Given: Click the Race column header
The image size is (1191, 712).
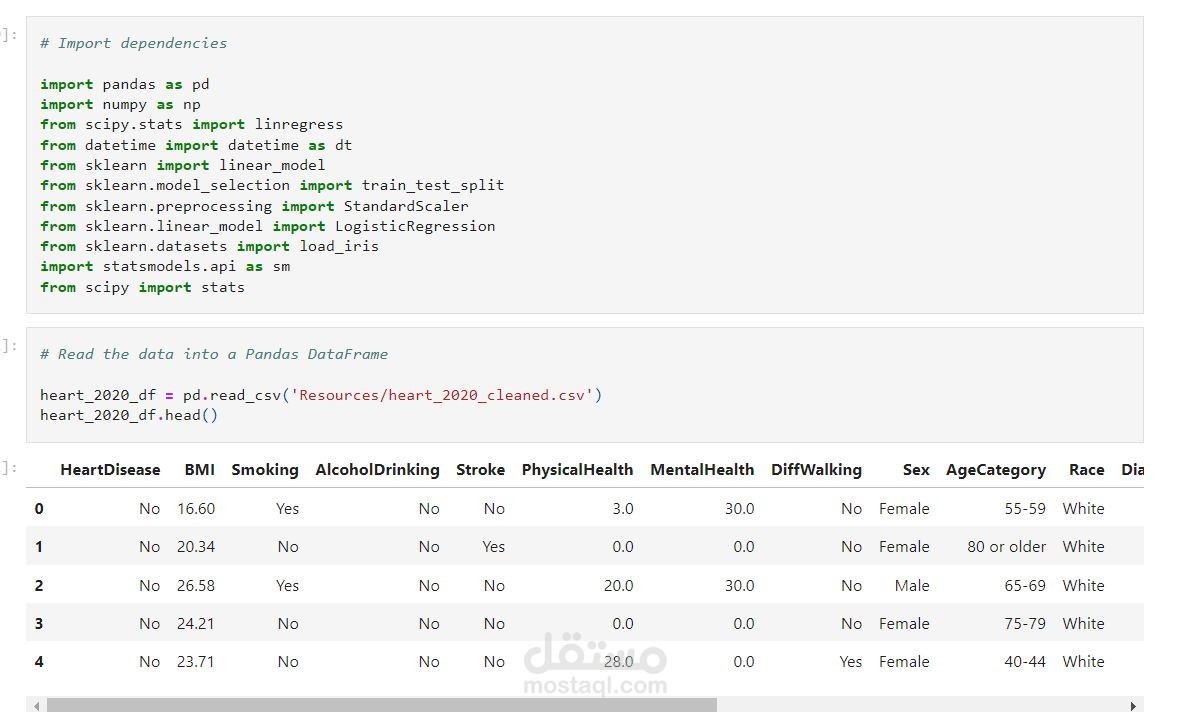Looking at the screenshot, I should 1087,470.
